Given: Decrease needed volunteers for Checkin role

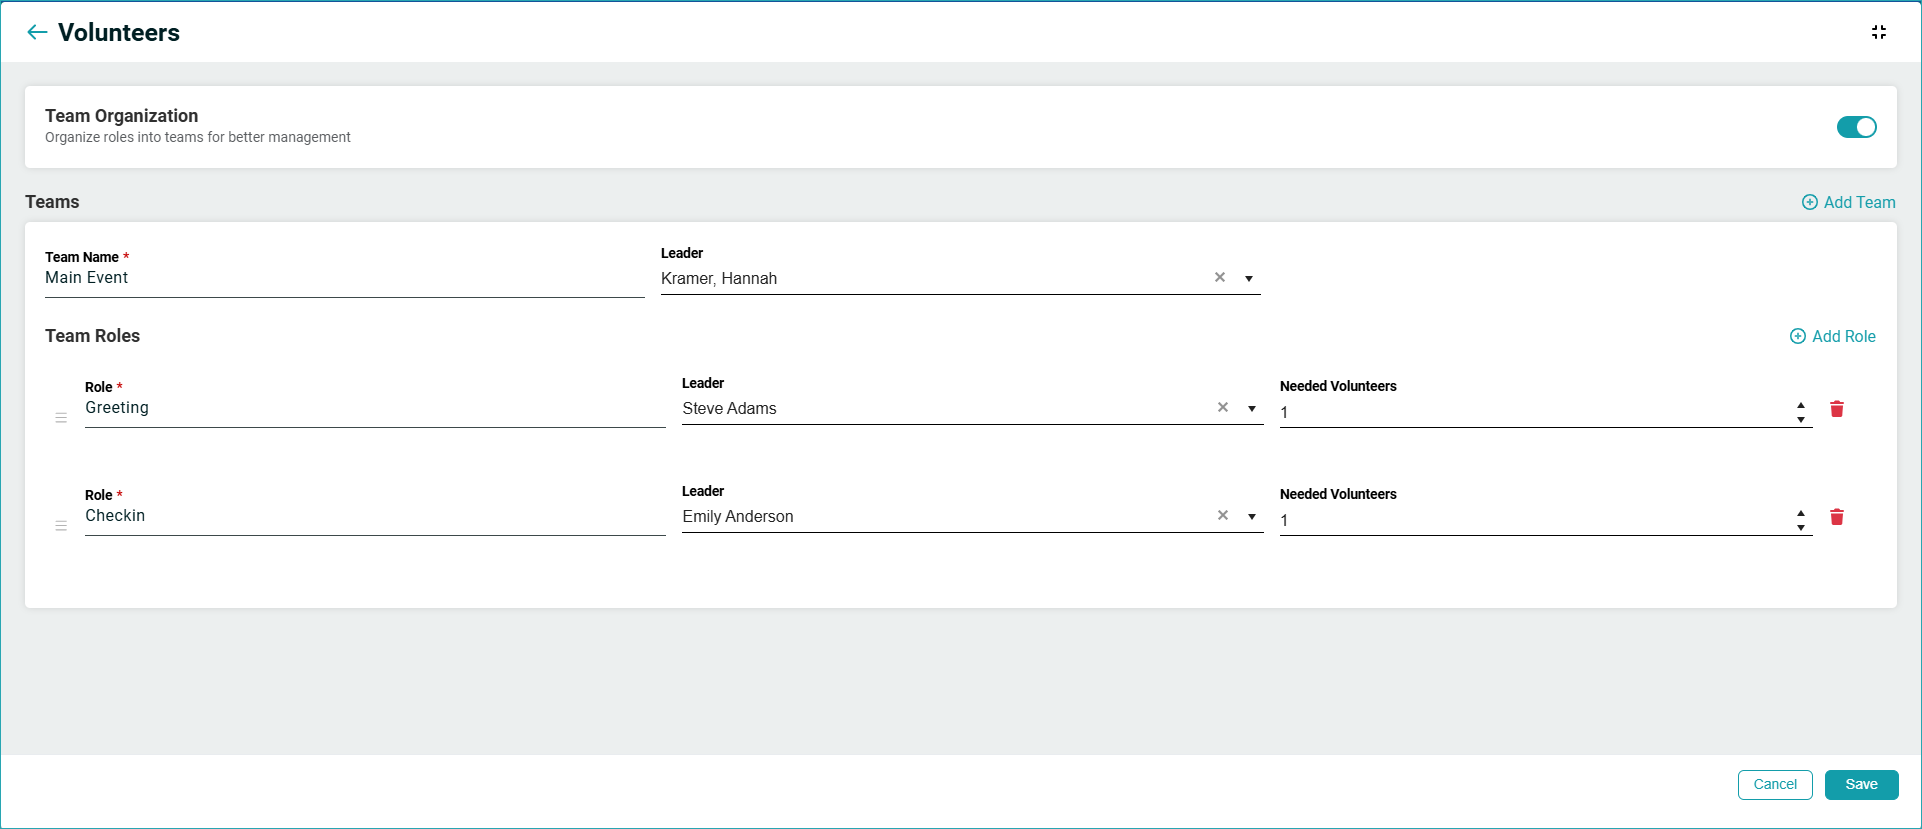Looking at the screenshot, I should 1800,528.
